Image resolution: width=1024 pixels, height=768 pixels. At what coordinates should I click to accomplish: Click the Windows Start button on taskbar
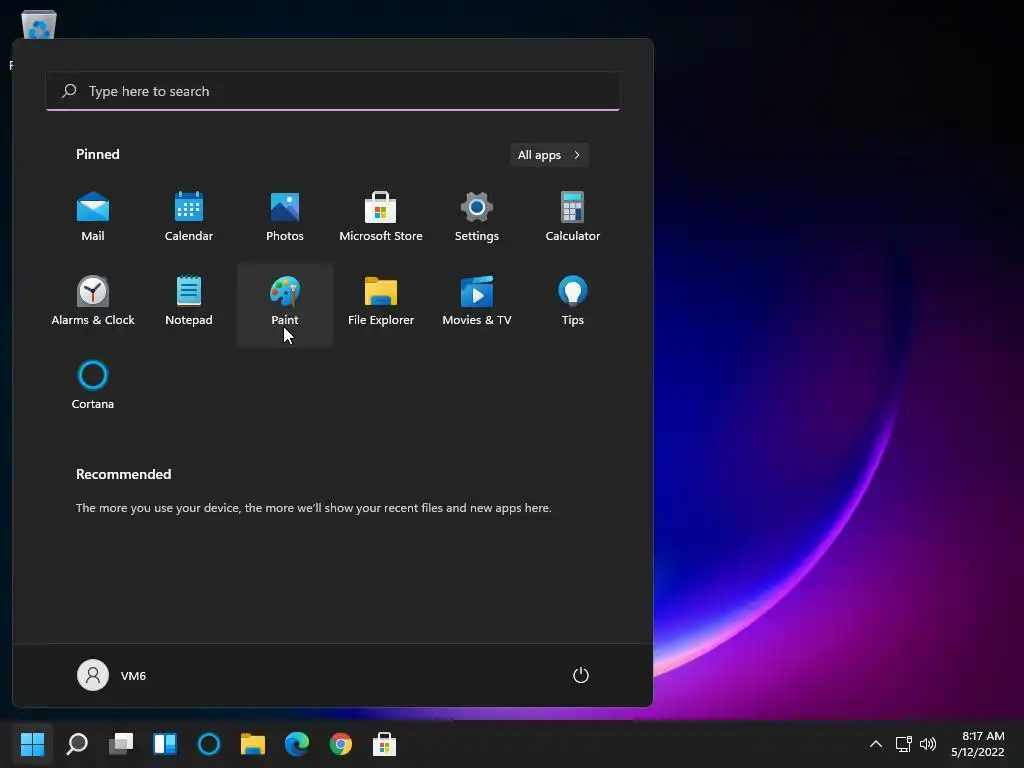(32, 744)
